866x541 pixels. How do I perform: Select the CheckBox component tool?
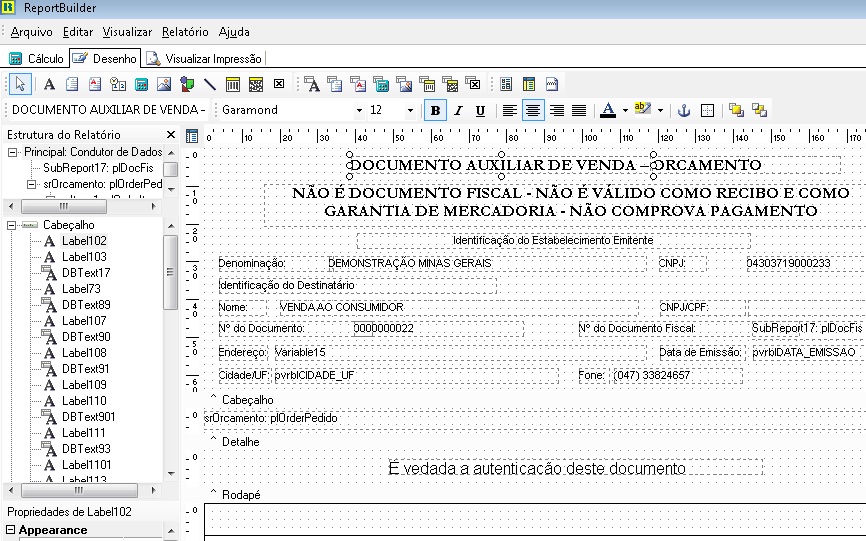(x=279, y=84)
